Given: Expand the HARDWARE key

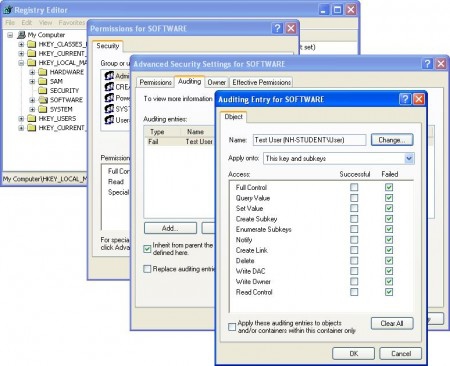Looking at the screenshot, I should point(32,72).
